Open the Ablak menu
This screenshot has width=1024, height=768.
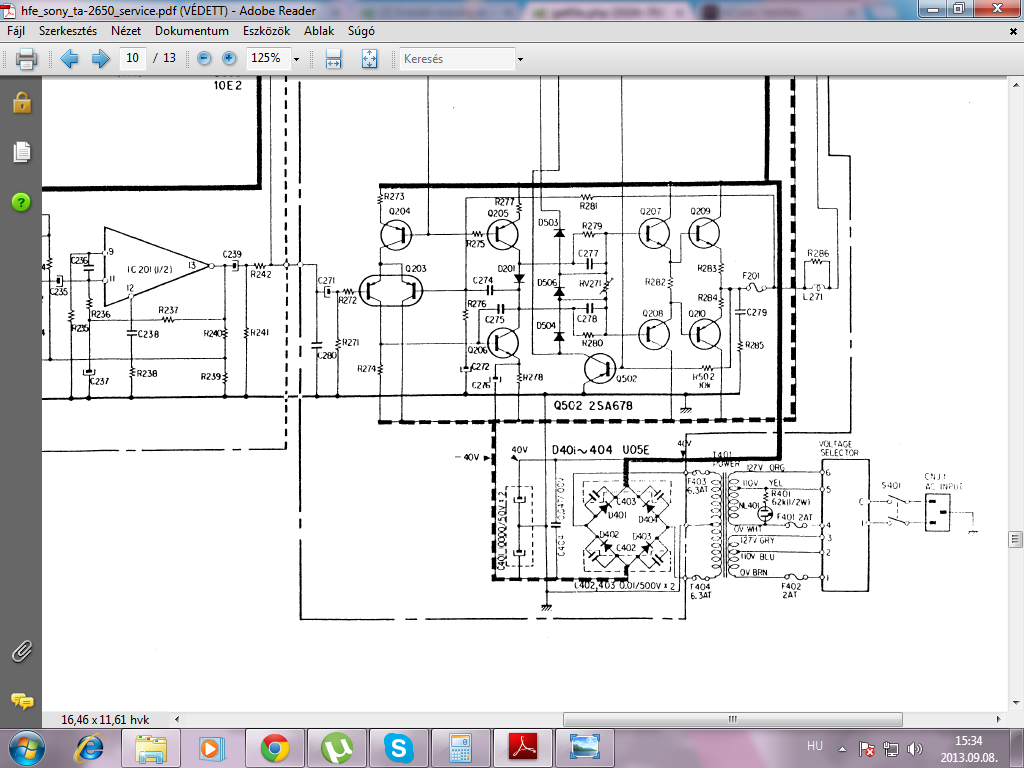coord(319,31)
